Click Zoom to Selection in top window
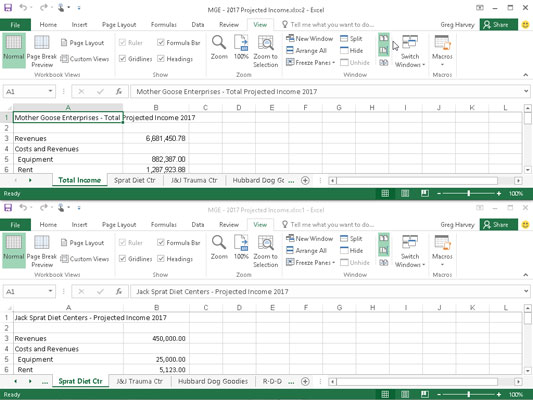 tap(265, 50)
